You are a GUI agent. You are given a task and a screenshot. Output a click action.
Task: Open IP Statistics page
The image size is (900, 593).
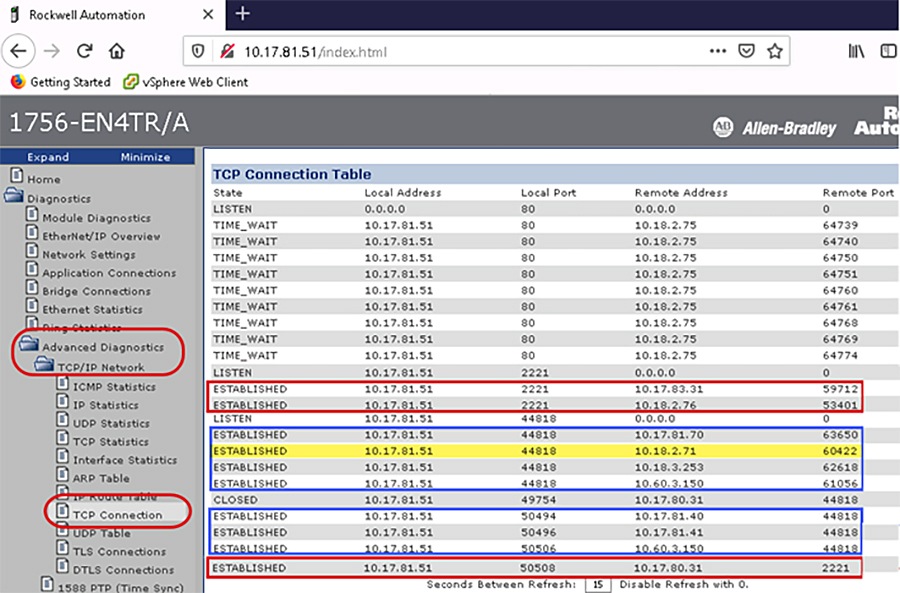[x=106, y=405]
